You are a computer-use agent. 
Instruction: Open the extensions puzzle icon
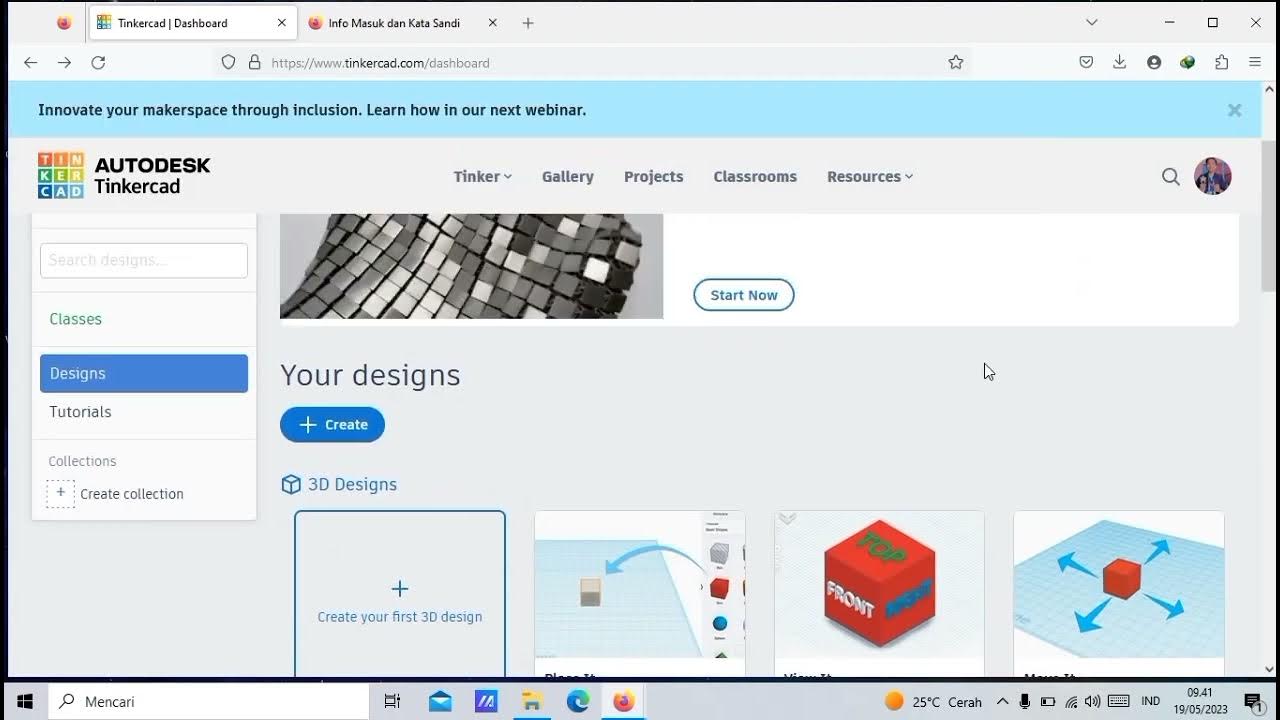1221,62
